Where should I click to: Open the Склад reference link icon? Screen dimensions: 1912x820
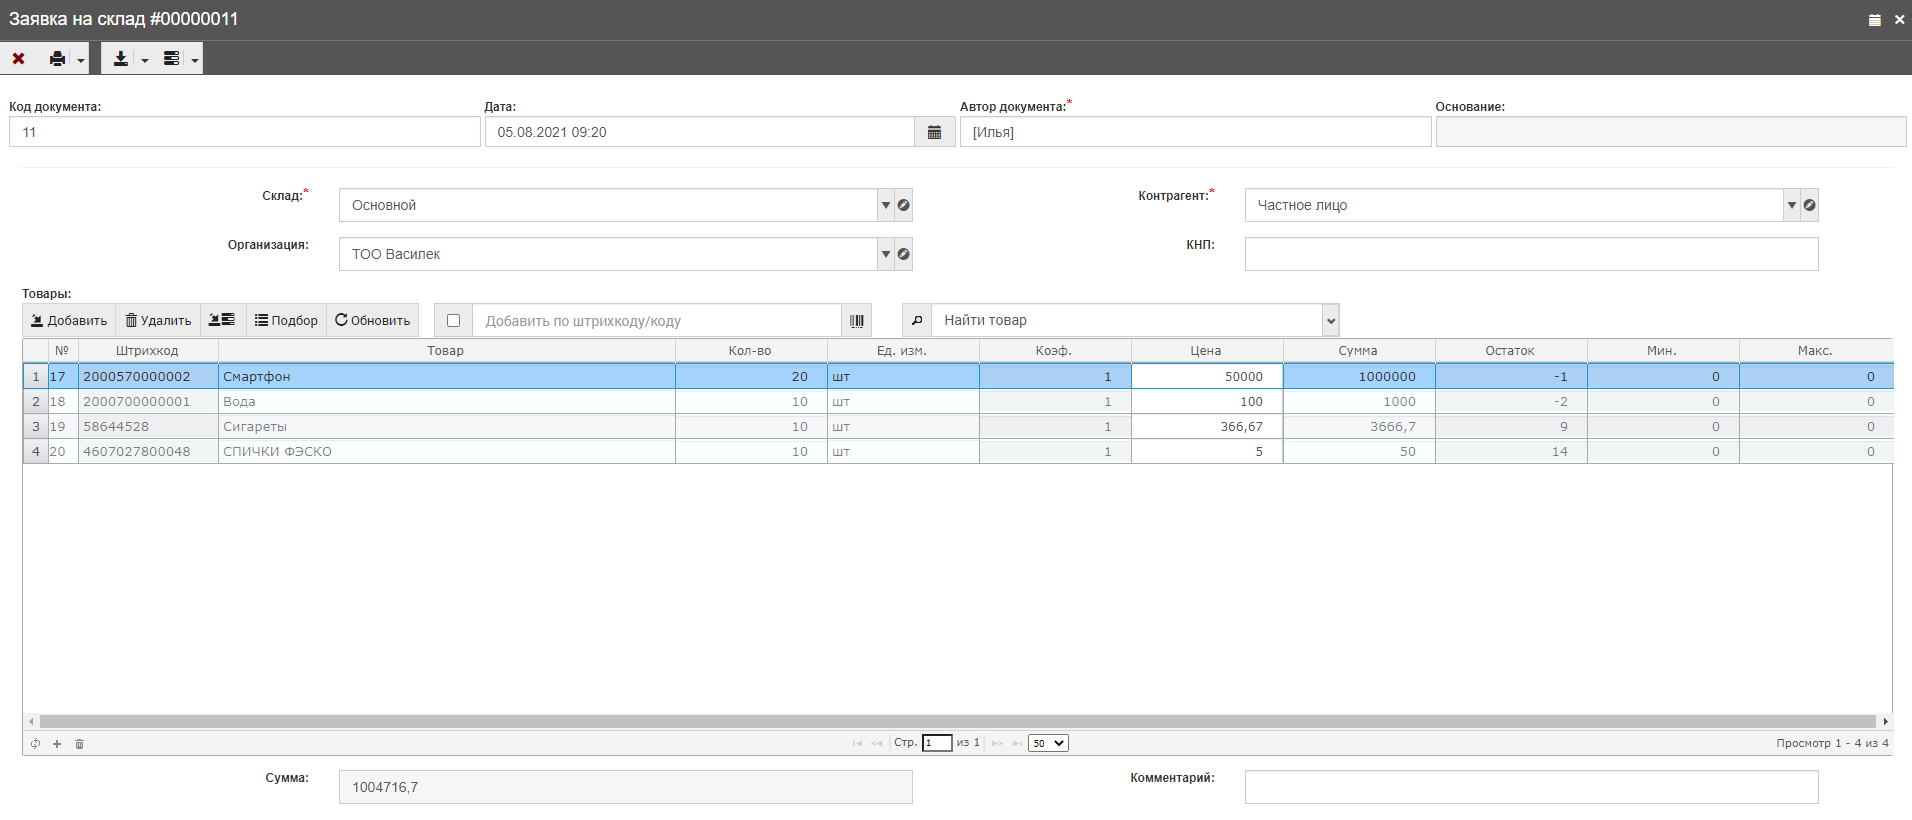tap(904, 205)
